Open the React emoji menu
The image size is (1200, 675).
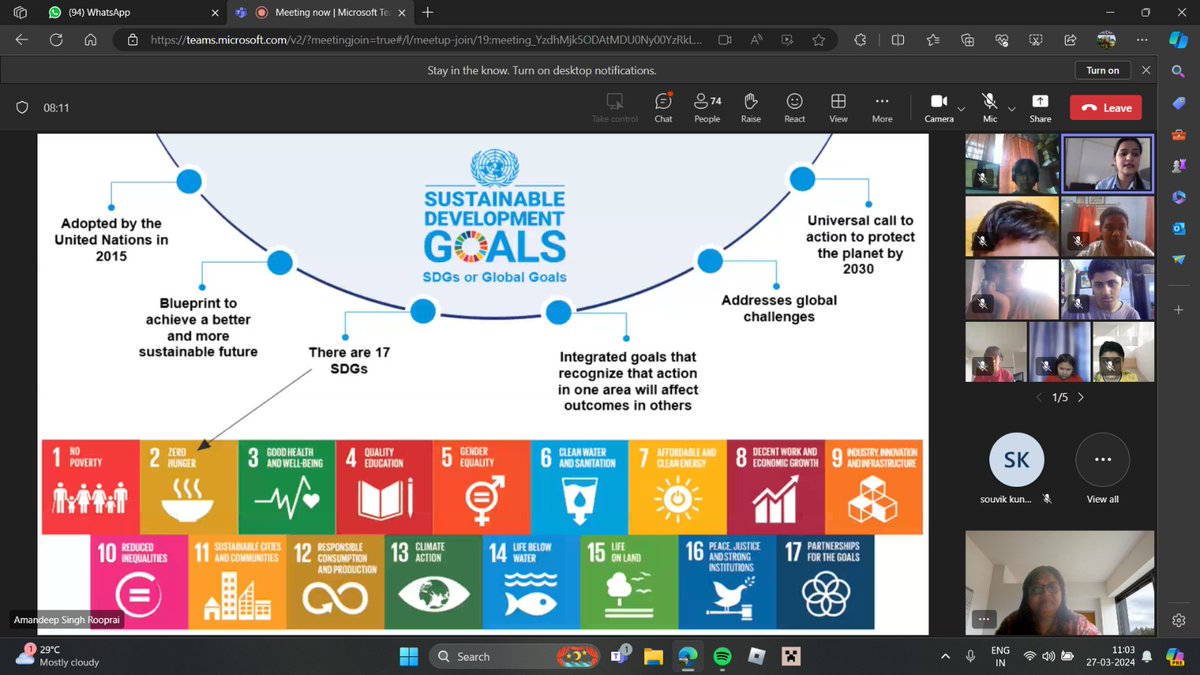[795, 107]
